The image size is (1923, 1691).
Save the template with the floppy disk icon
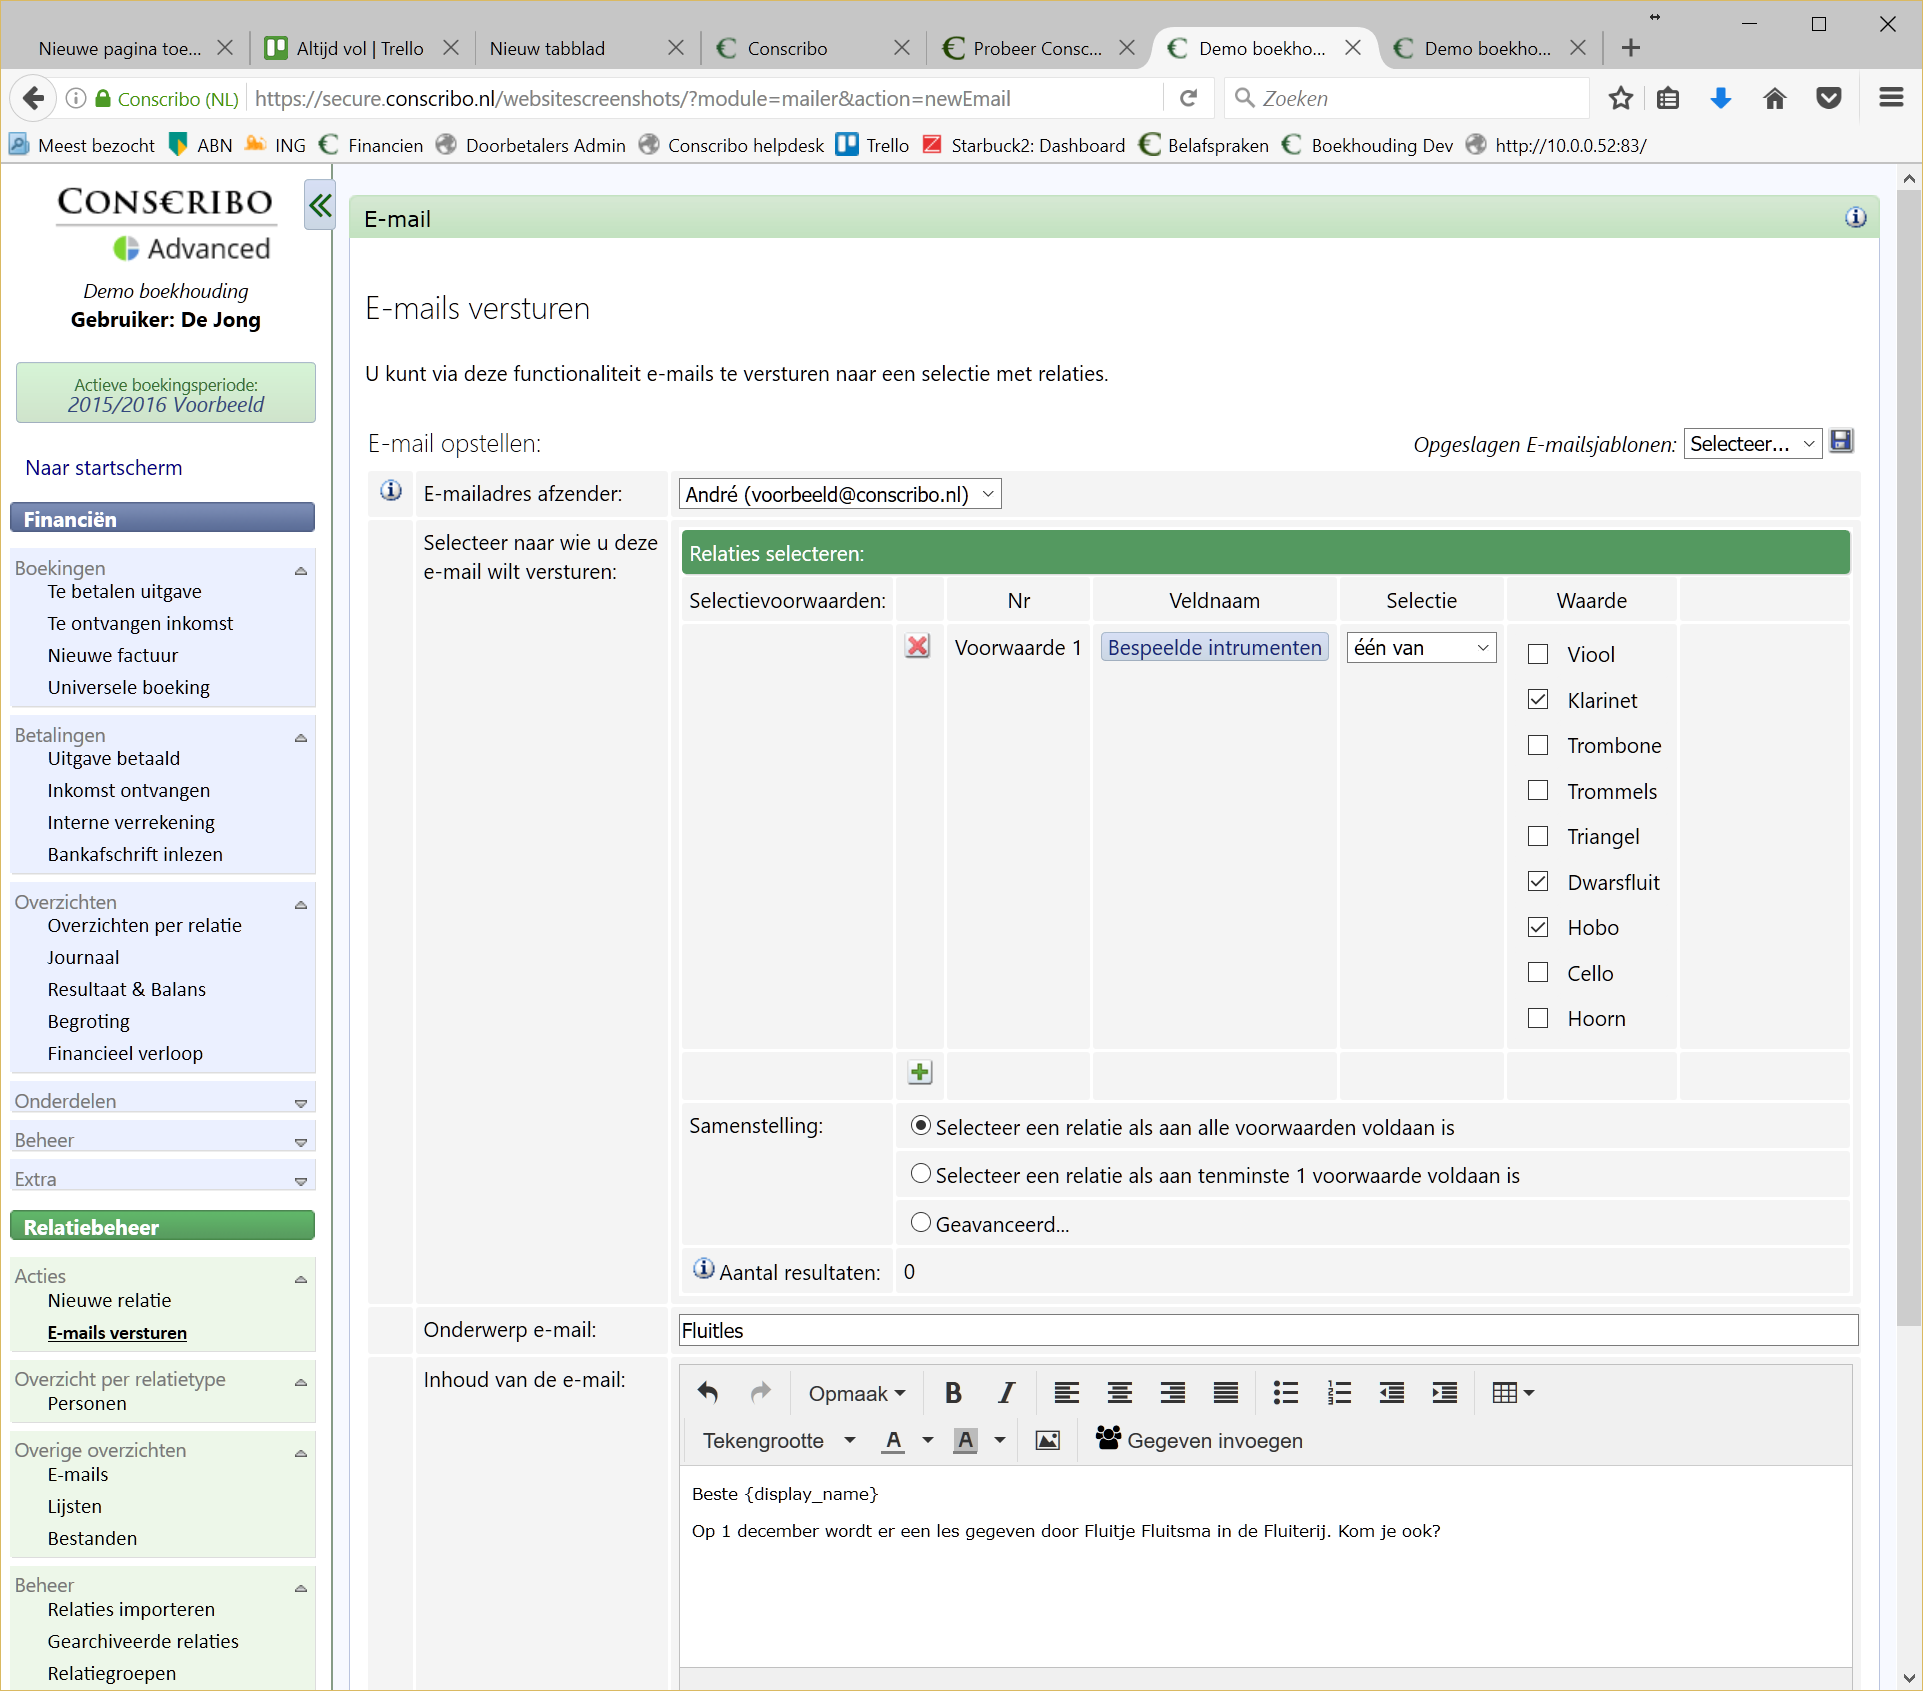tap(1841, 441)
